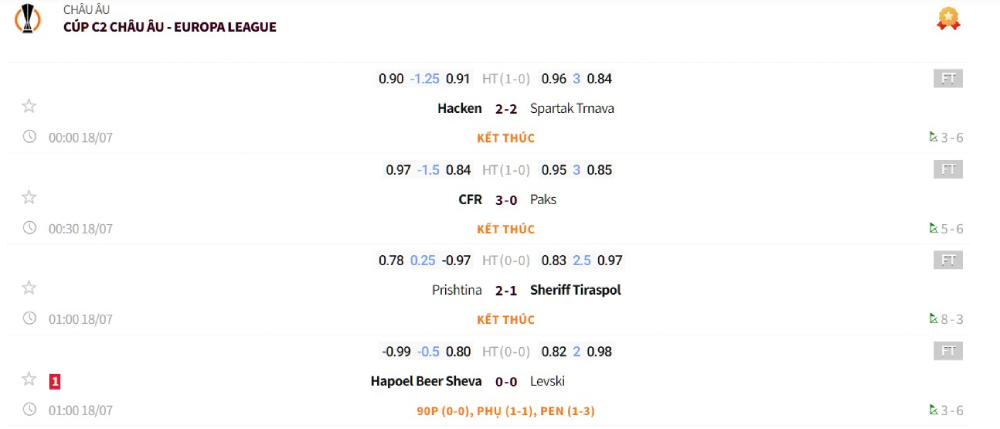This screenshot has height=429, width=1000.
Task: Favorite the Hacken vs Spartak Trnava match
Action: 29,107
